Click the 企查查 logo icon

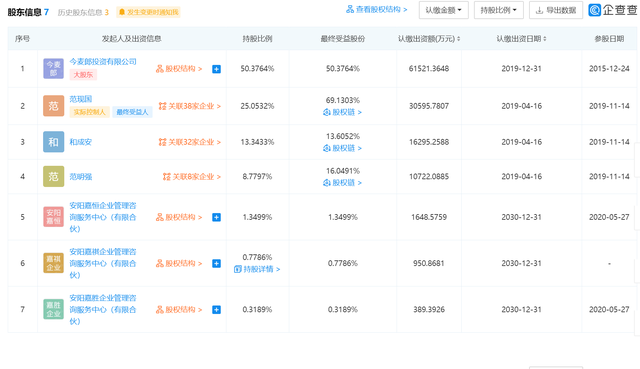coord(594,10)
